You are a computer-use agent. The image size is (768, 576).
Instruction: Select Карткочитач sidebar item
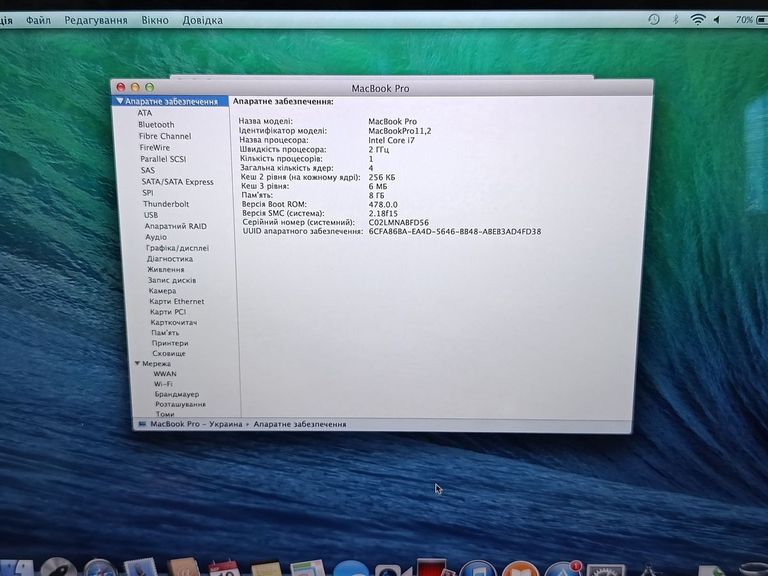click(174, 322)
